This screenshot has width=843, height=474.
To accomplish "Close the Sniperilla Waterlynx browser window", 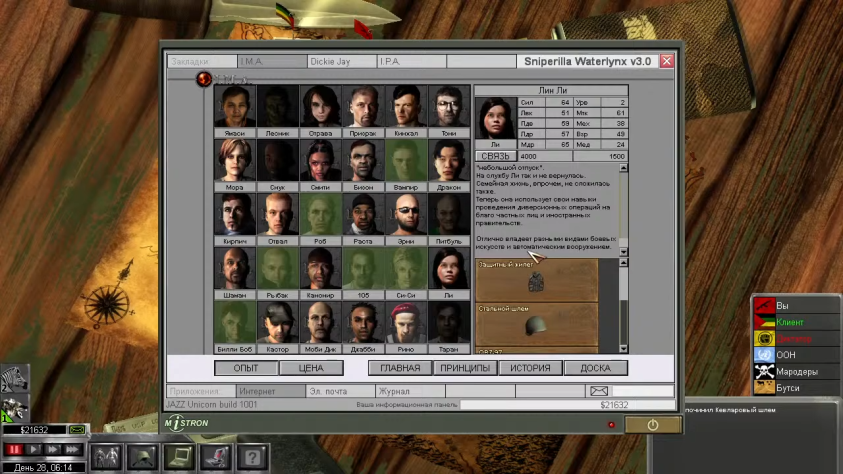I will click(667, 61).
